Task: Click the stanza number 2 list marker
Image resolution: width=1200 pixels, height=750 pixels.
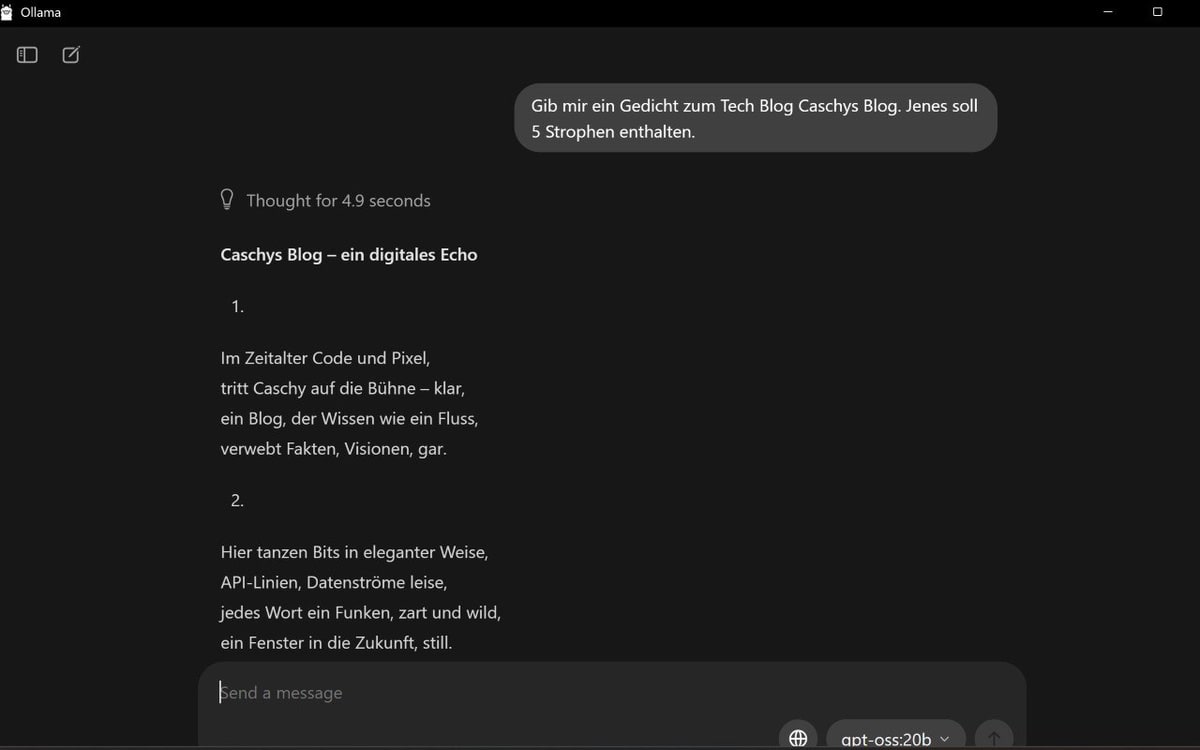Action: (237, 500)
